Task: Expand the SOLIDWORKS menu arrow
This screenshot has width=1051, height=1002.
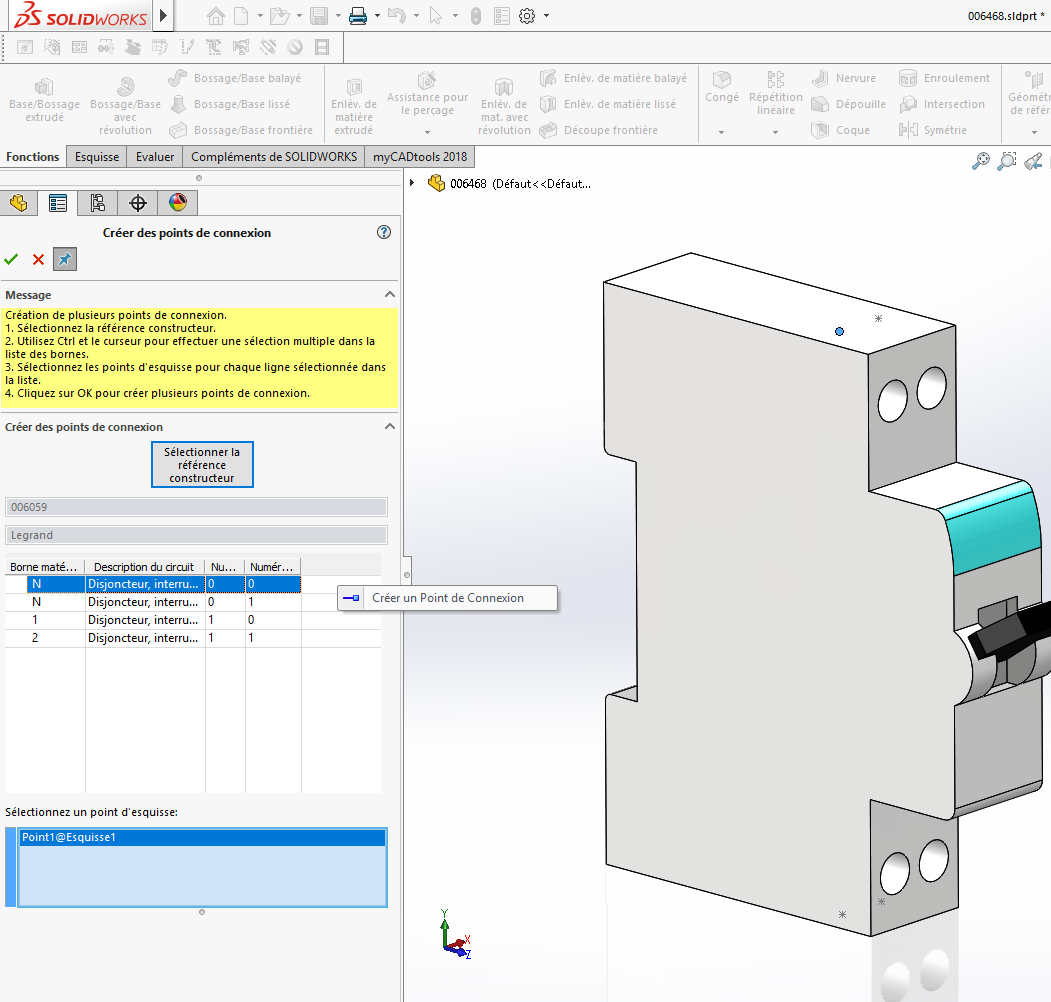Action: tap(164, 15)
